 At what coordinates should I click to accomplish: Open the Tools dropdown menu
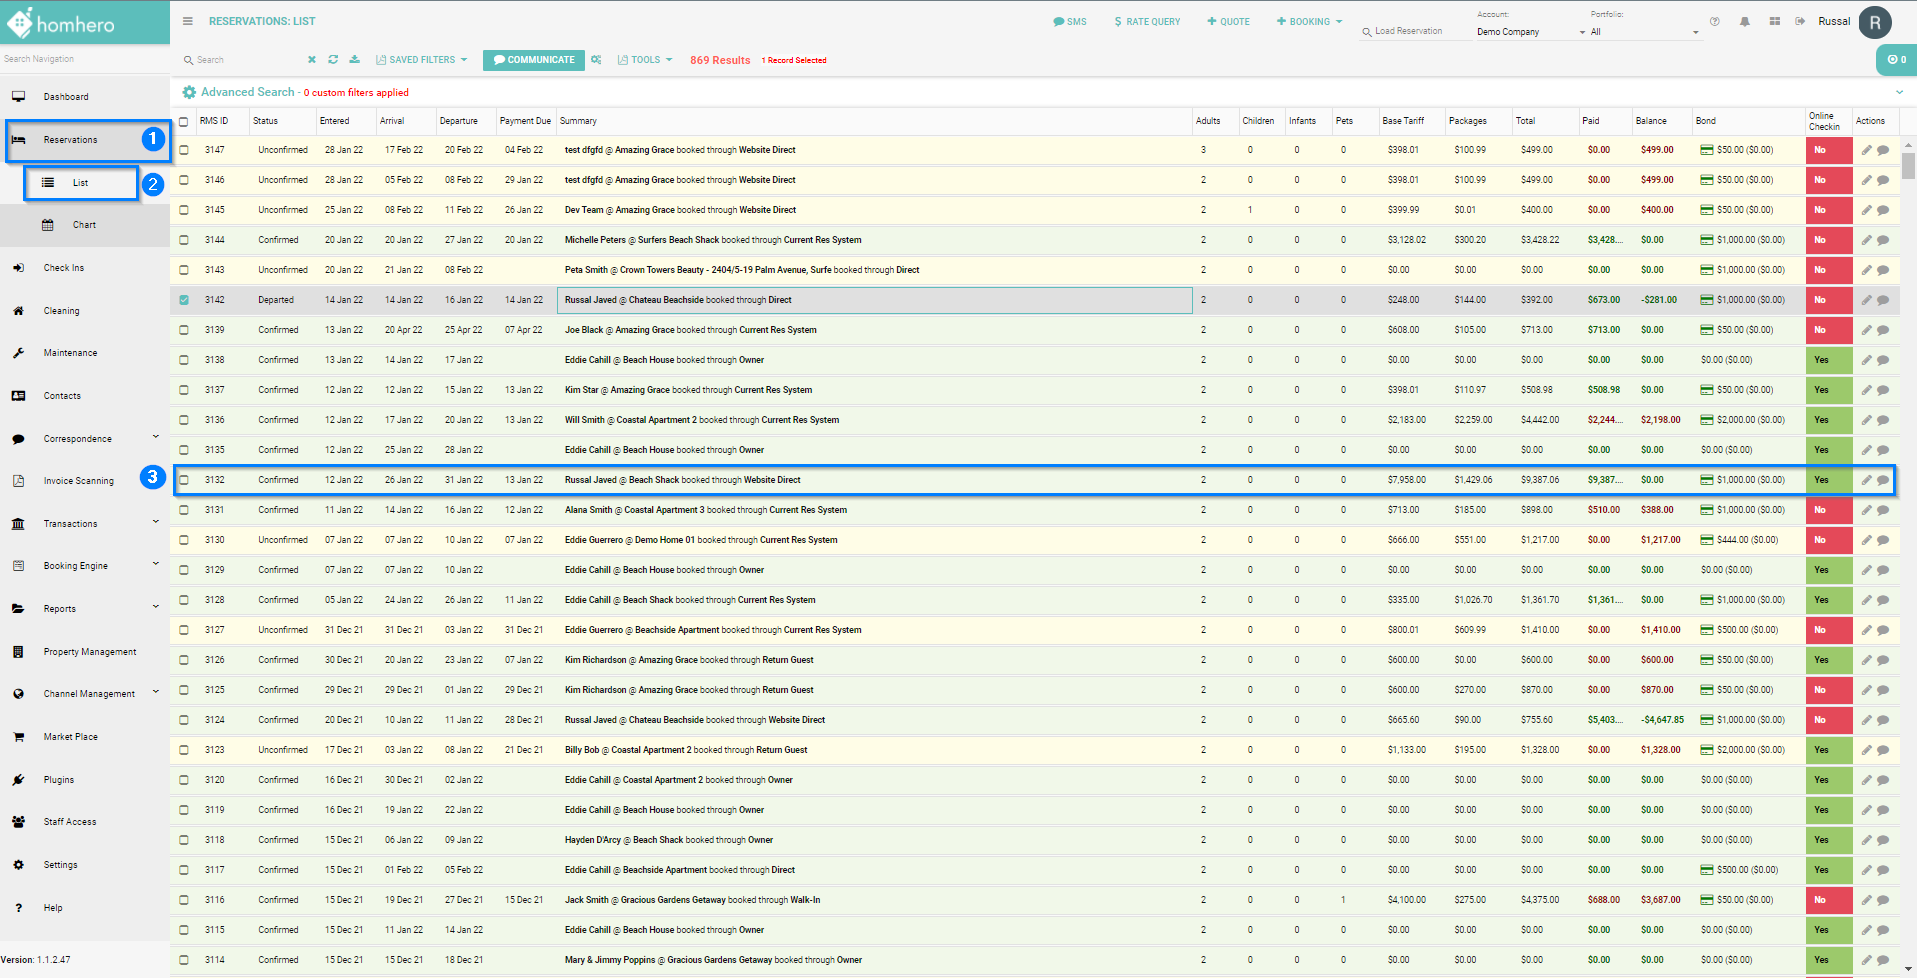pos(645,60)
